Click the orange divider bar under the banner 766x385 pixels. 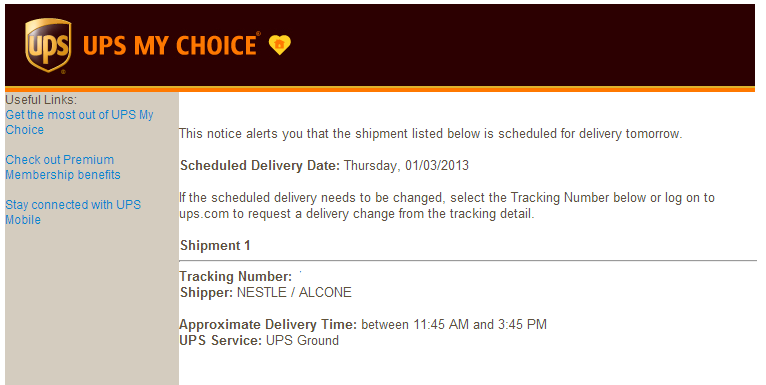(380, 89)
